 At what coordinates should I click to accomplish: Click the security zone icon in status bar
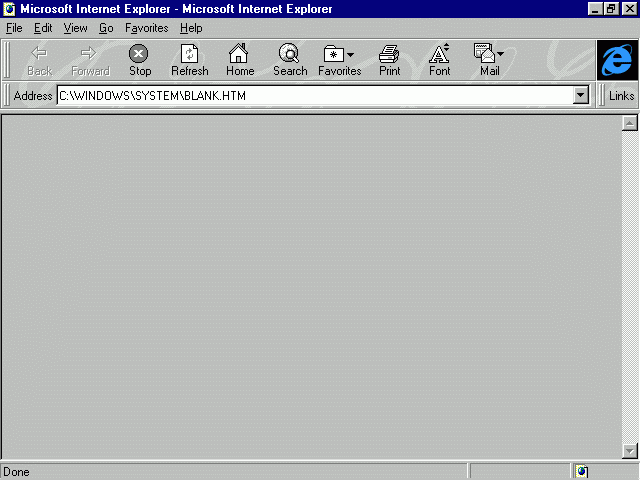pos(582,471)
